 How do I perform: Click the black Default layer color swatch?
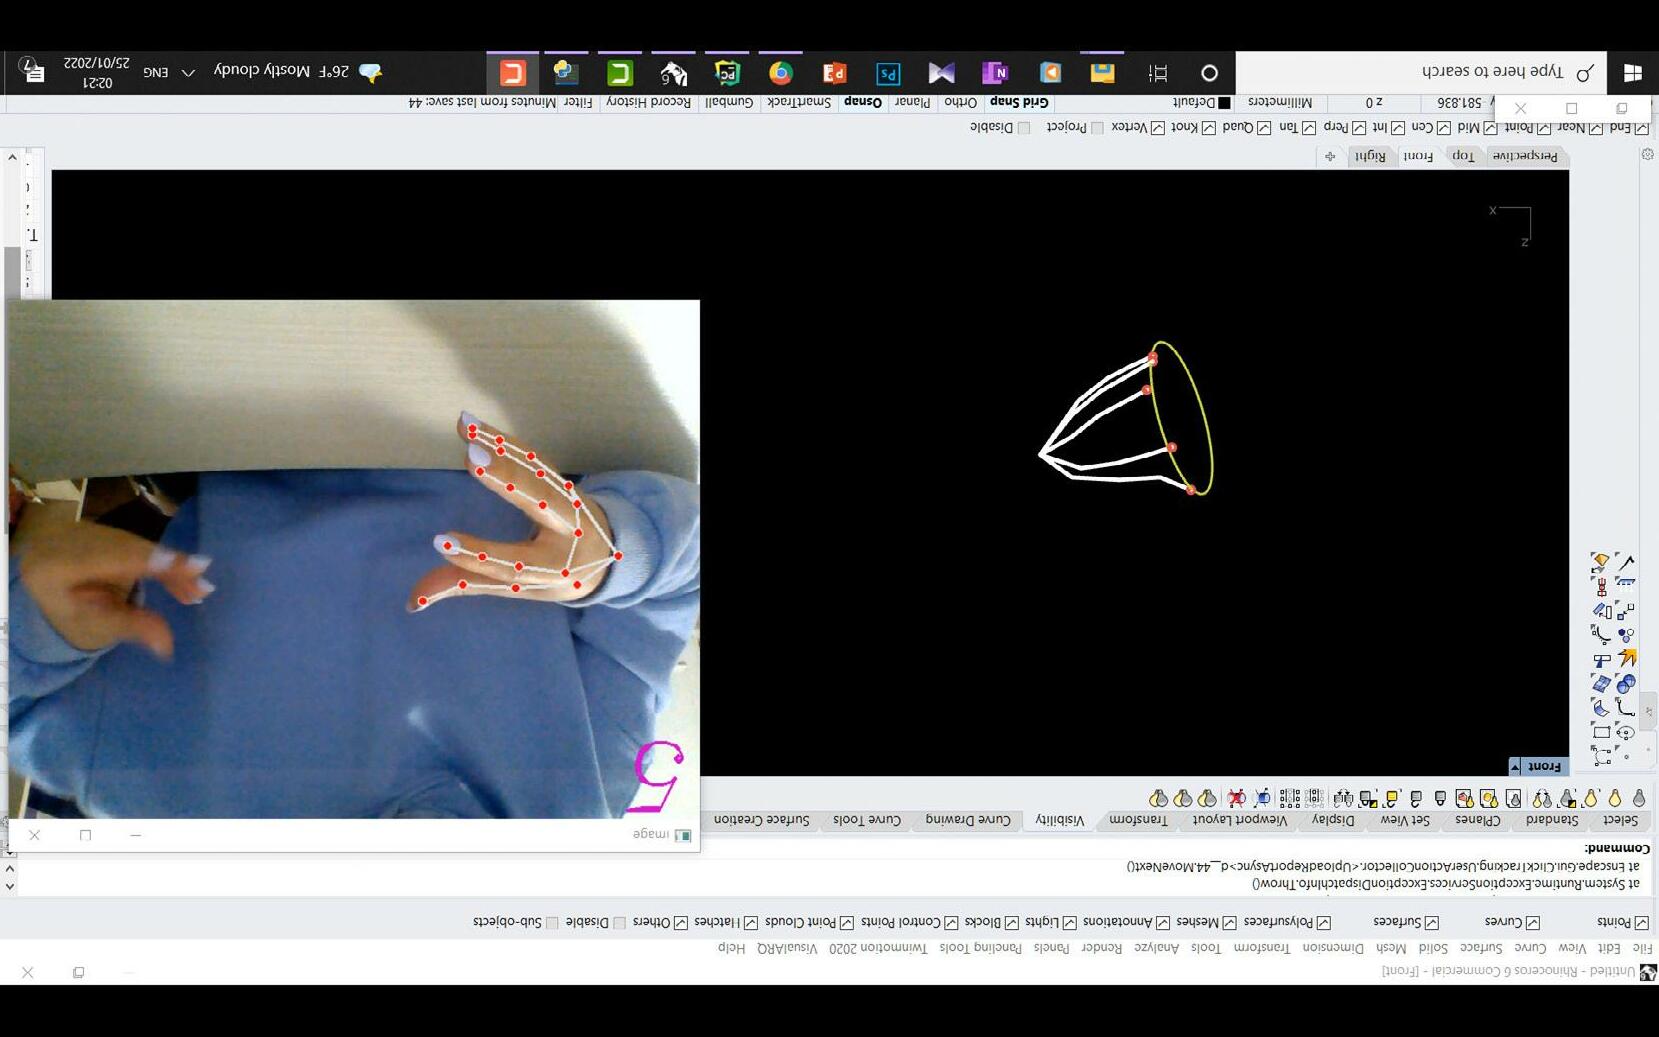point(1224,102)
